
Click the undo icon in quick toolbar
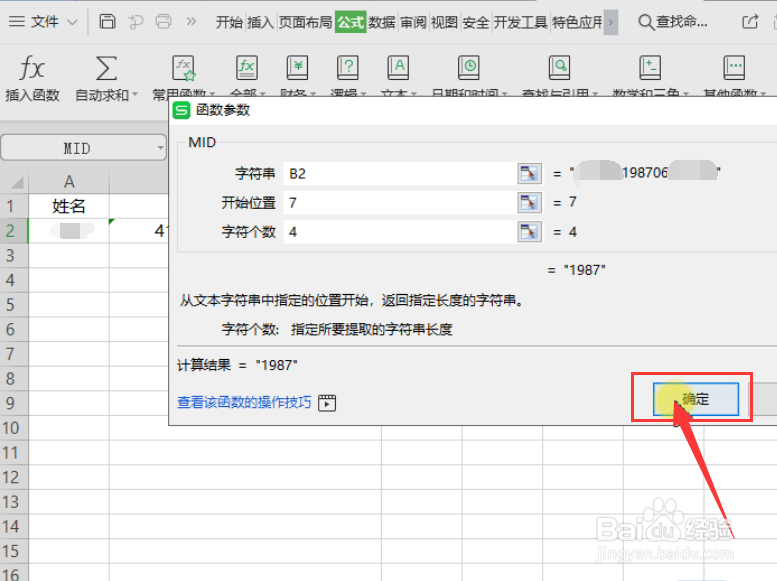click(x=135, y=22)
